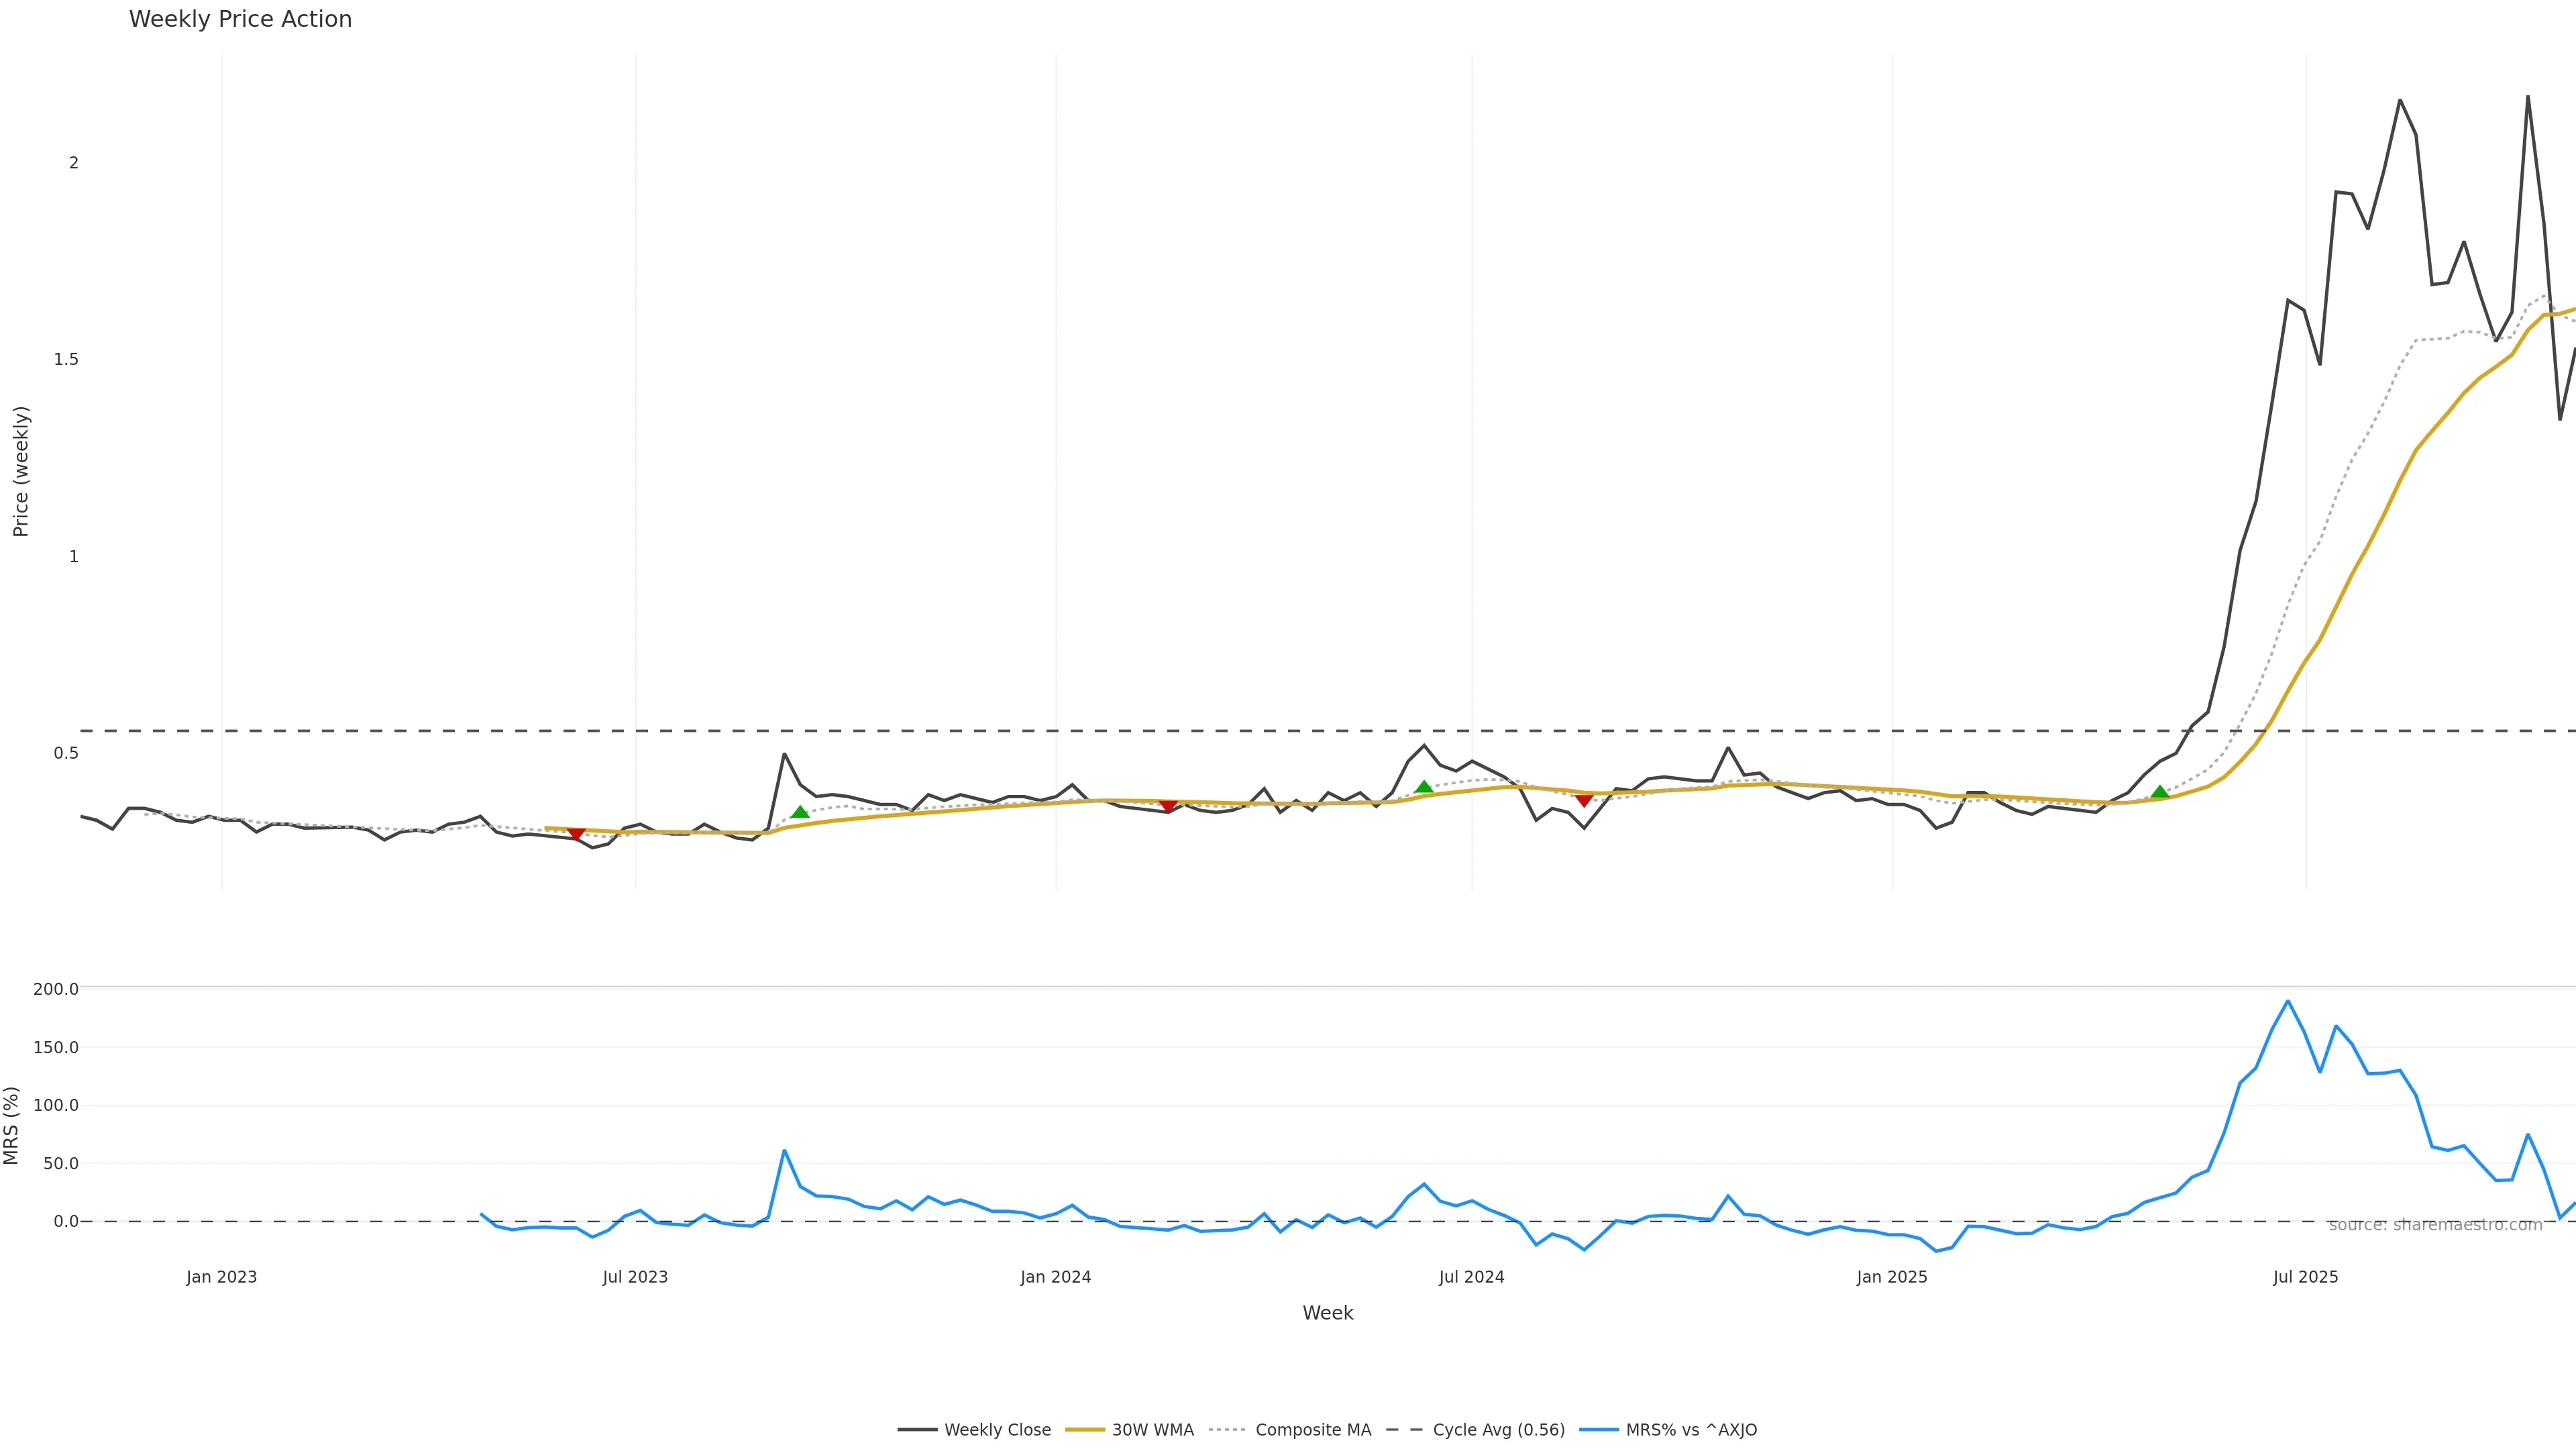The width and height of the screenshot is (2576, 1449).
Task: Click the red down-triangle marker before Jul 2023
Action: coord(576,834)
